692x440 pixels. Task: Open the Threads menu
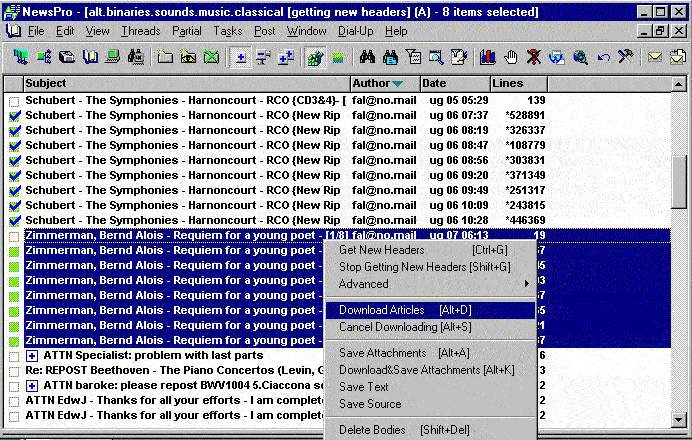point(140,31)
